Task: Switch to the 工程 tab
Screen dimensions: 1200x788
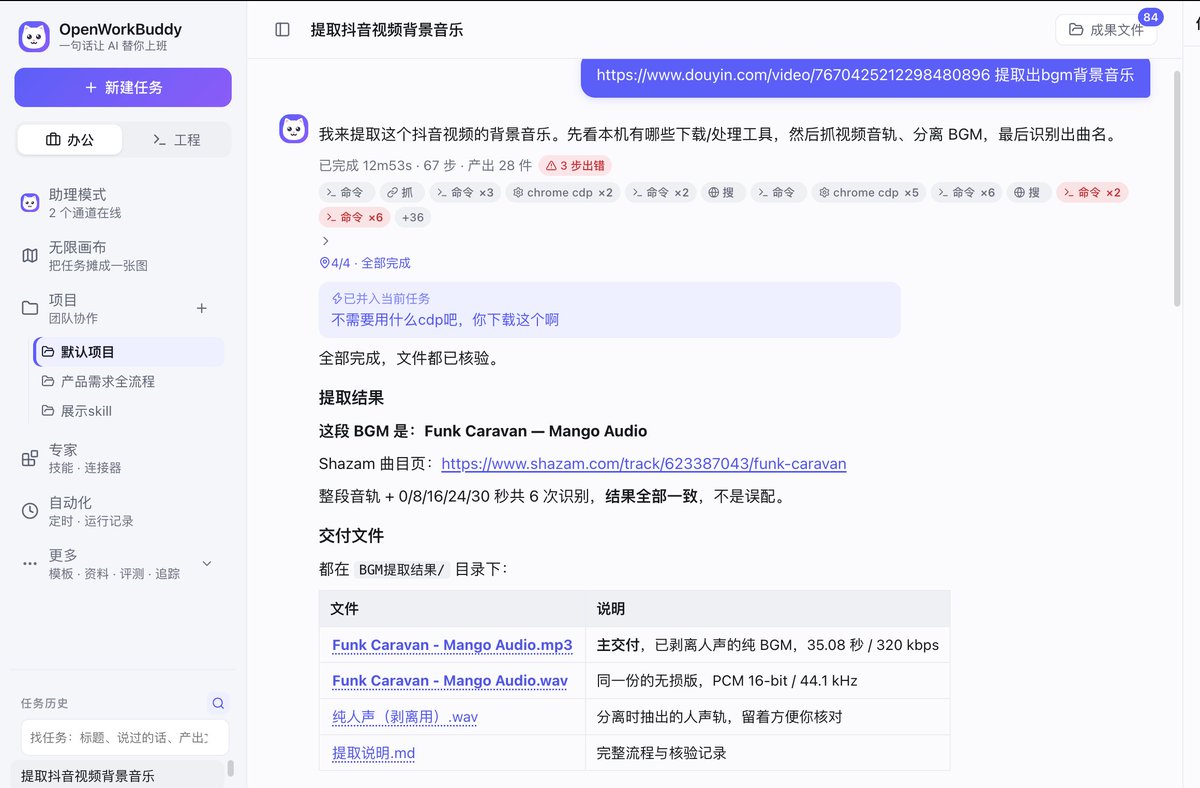Action: tap(176, 140)
